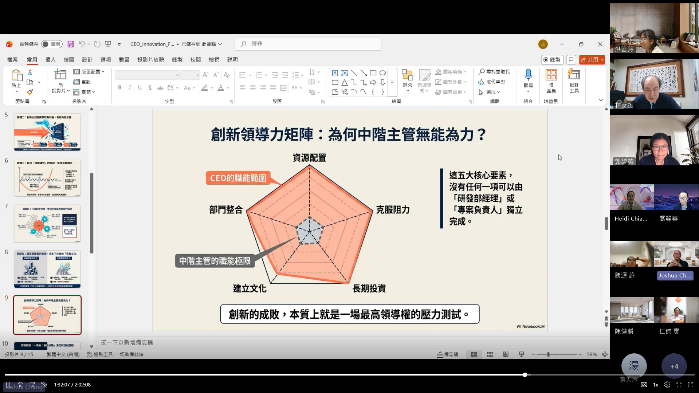Click the Increase Font Size icon
This screenshot has width=699, height=393.
[206, 75]
